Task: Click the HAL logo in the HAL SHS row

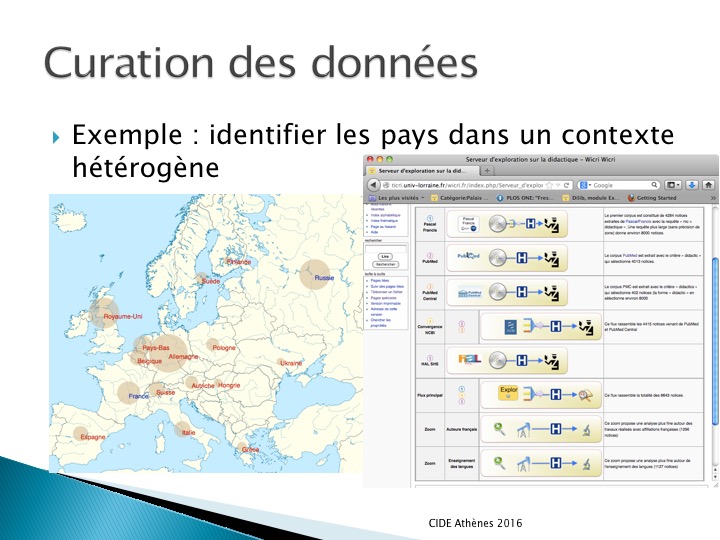Action: pyautogui.click(x=469, y=359)
